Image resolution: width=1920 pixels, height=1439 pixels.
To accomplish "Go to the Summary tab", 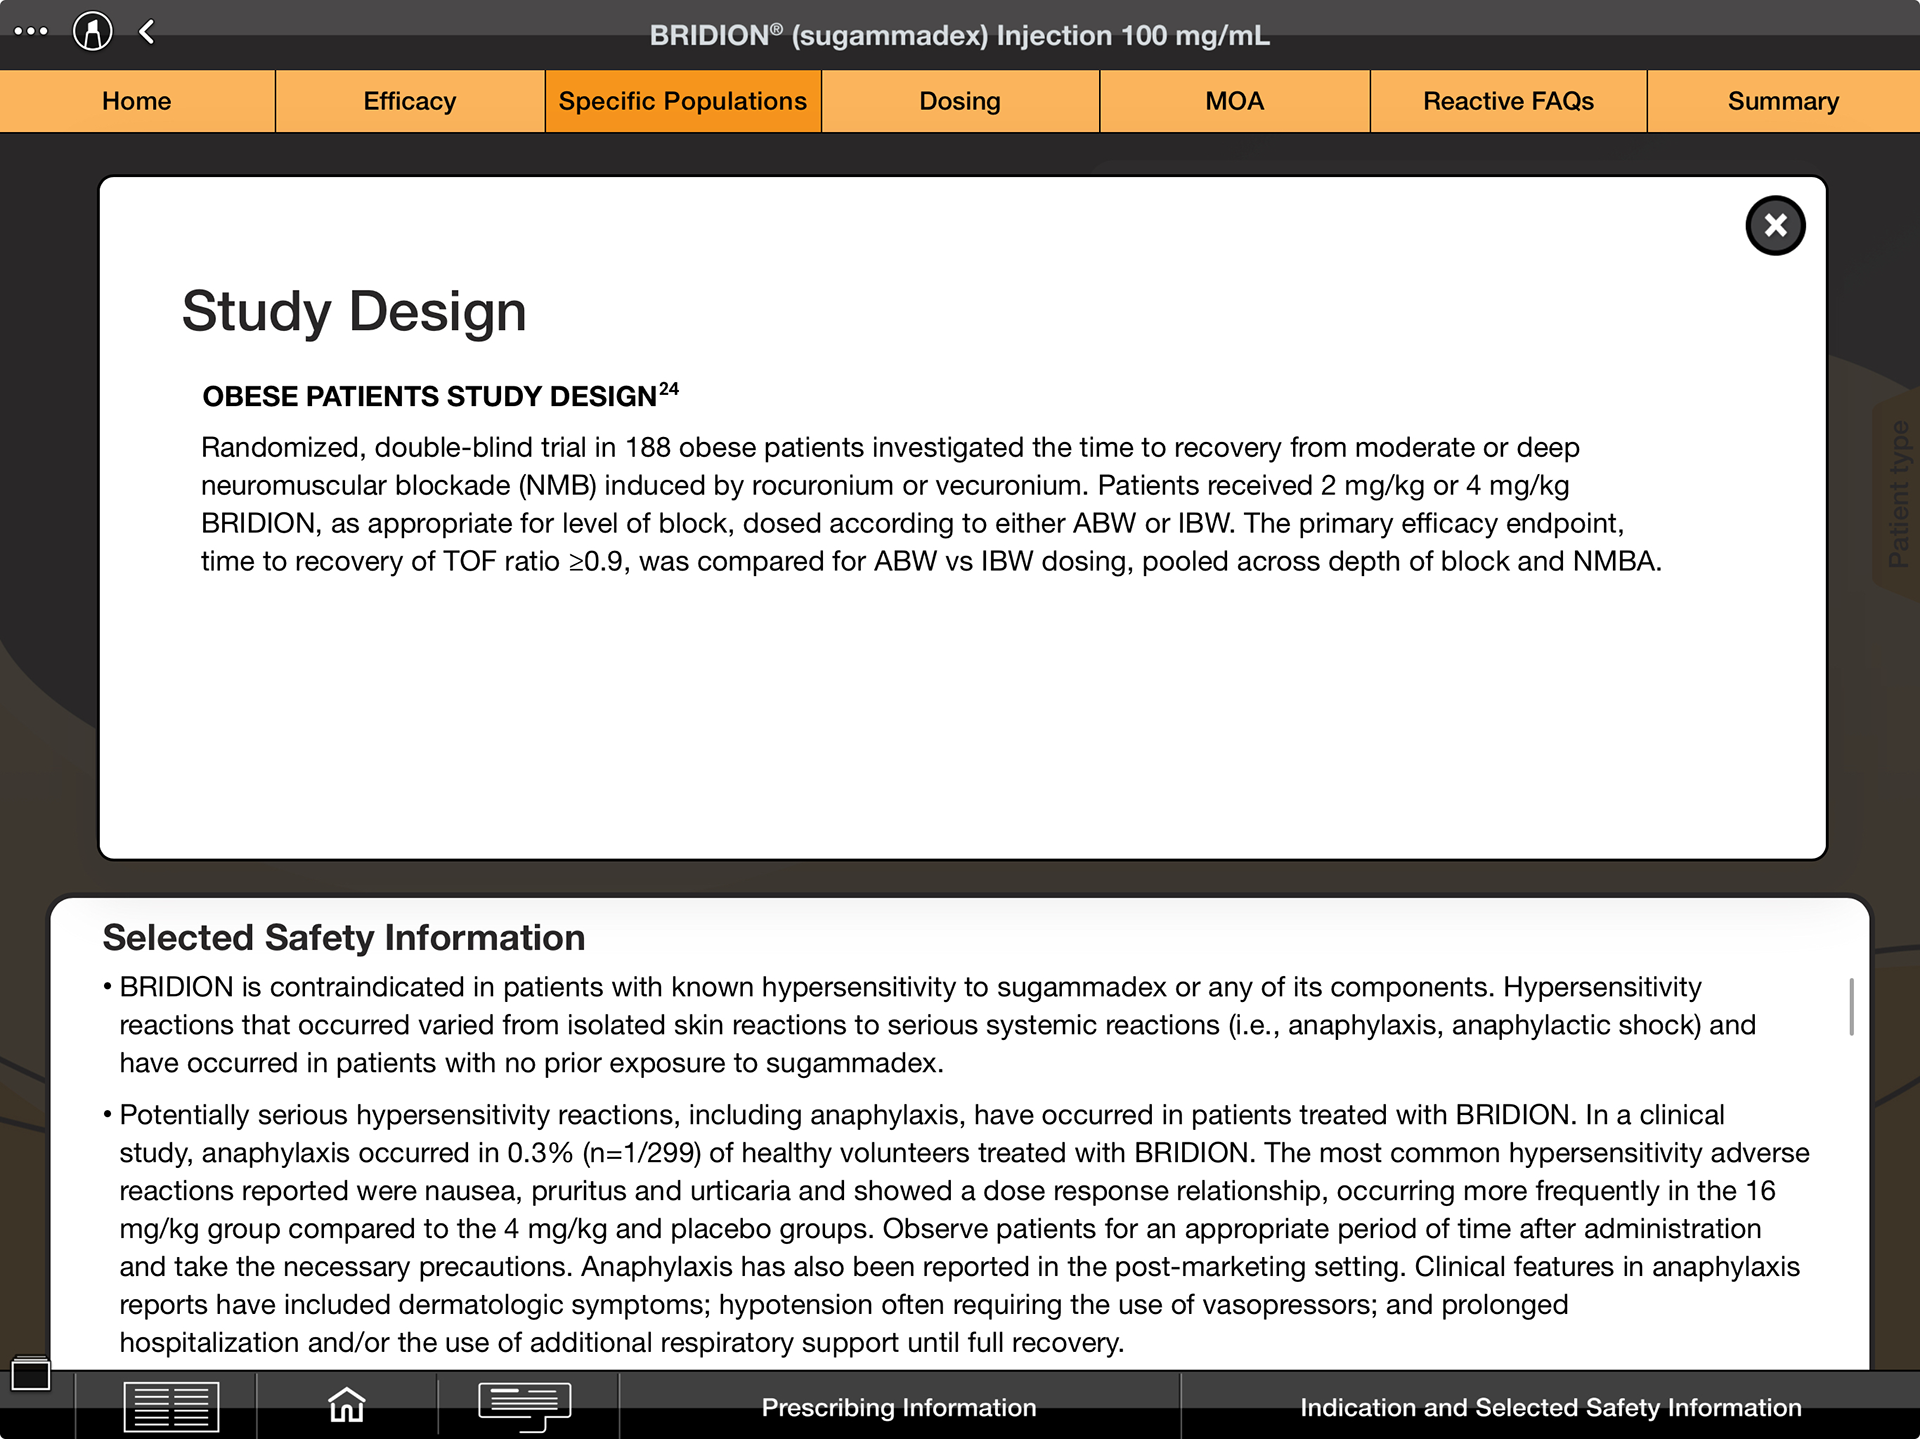I will click(1783, 101).
